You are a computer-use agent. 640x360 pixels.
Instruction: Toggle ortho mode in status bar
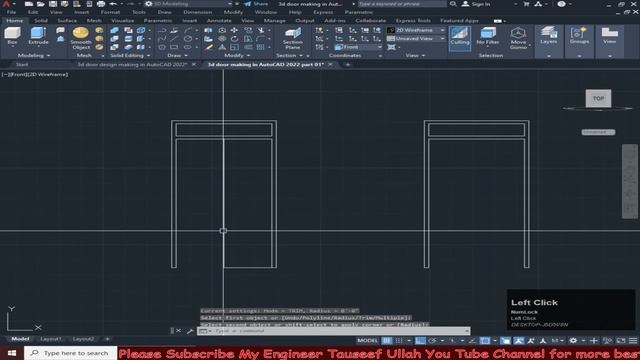[420, 340]
